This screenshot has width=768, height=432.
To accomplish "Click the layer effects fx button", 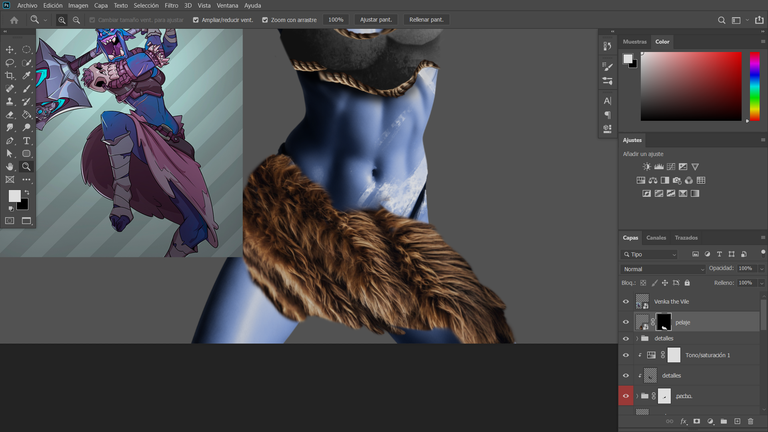I will [684, 421].
